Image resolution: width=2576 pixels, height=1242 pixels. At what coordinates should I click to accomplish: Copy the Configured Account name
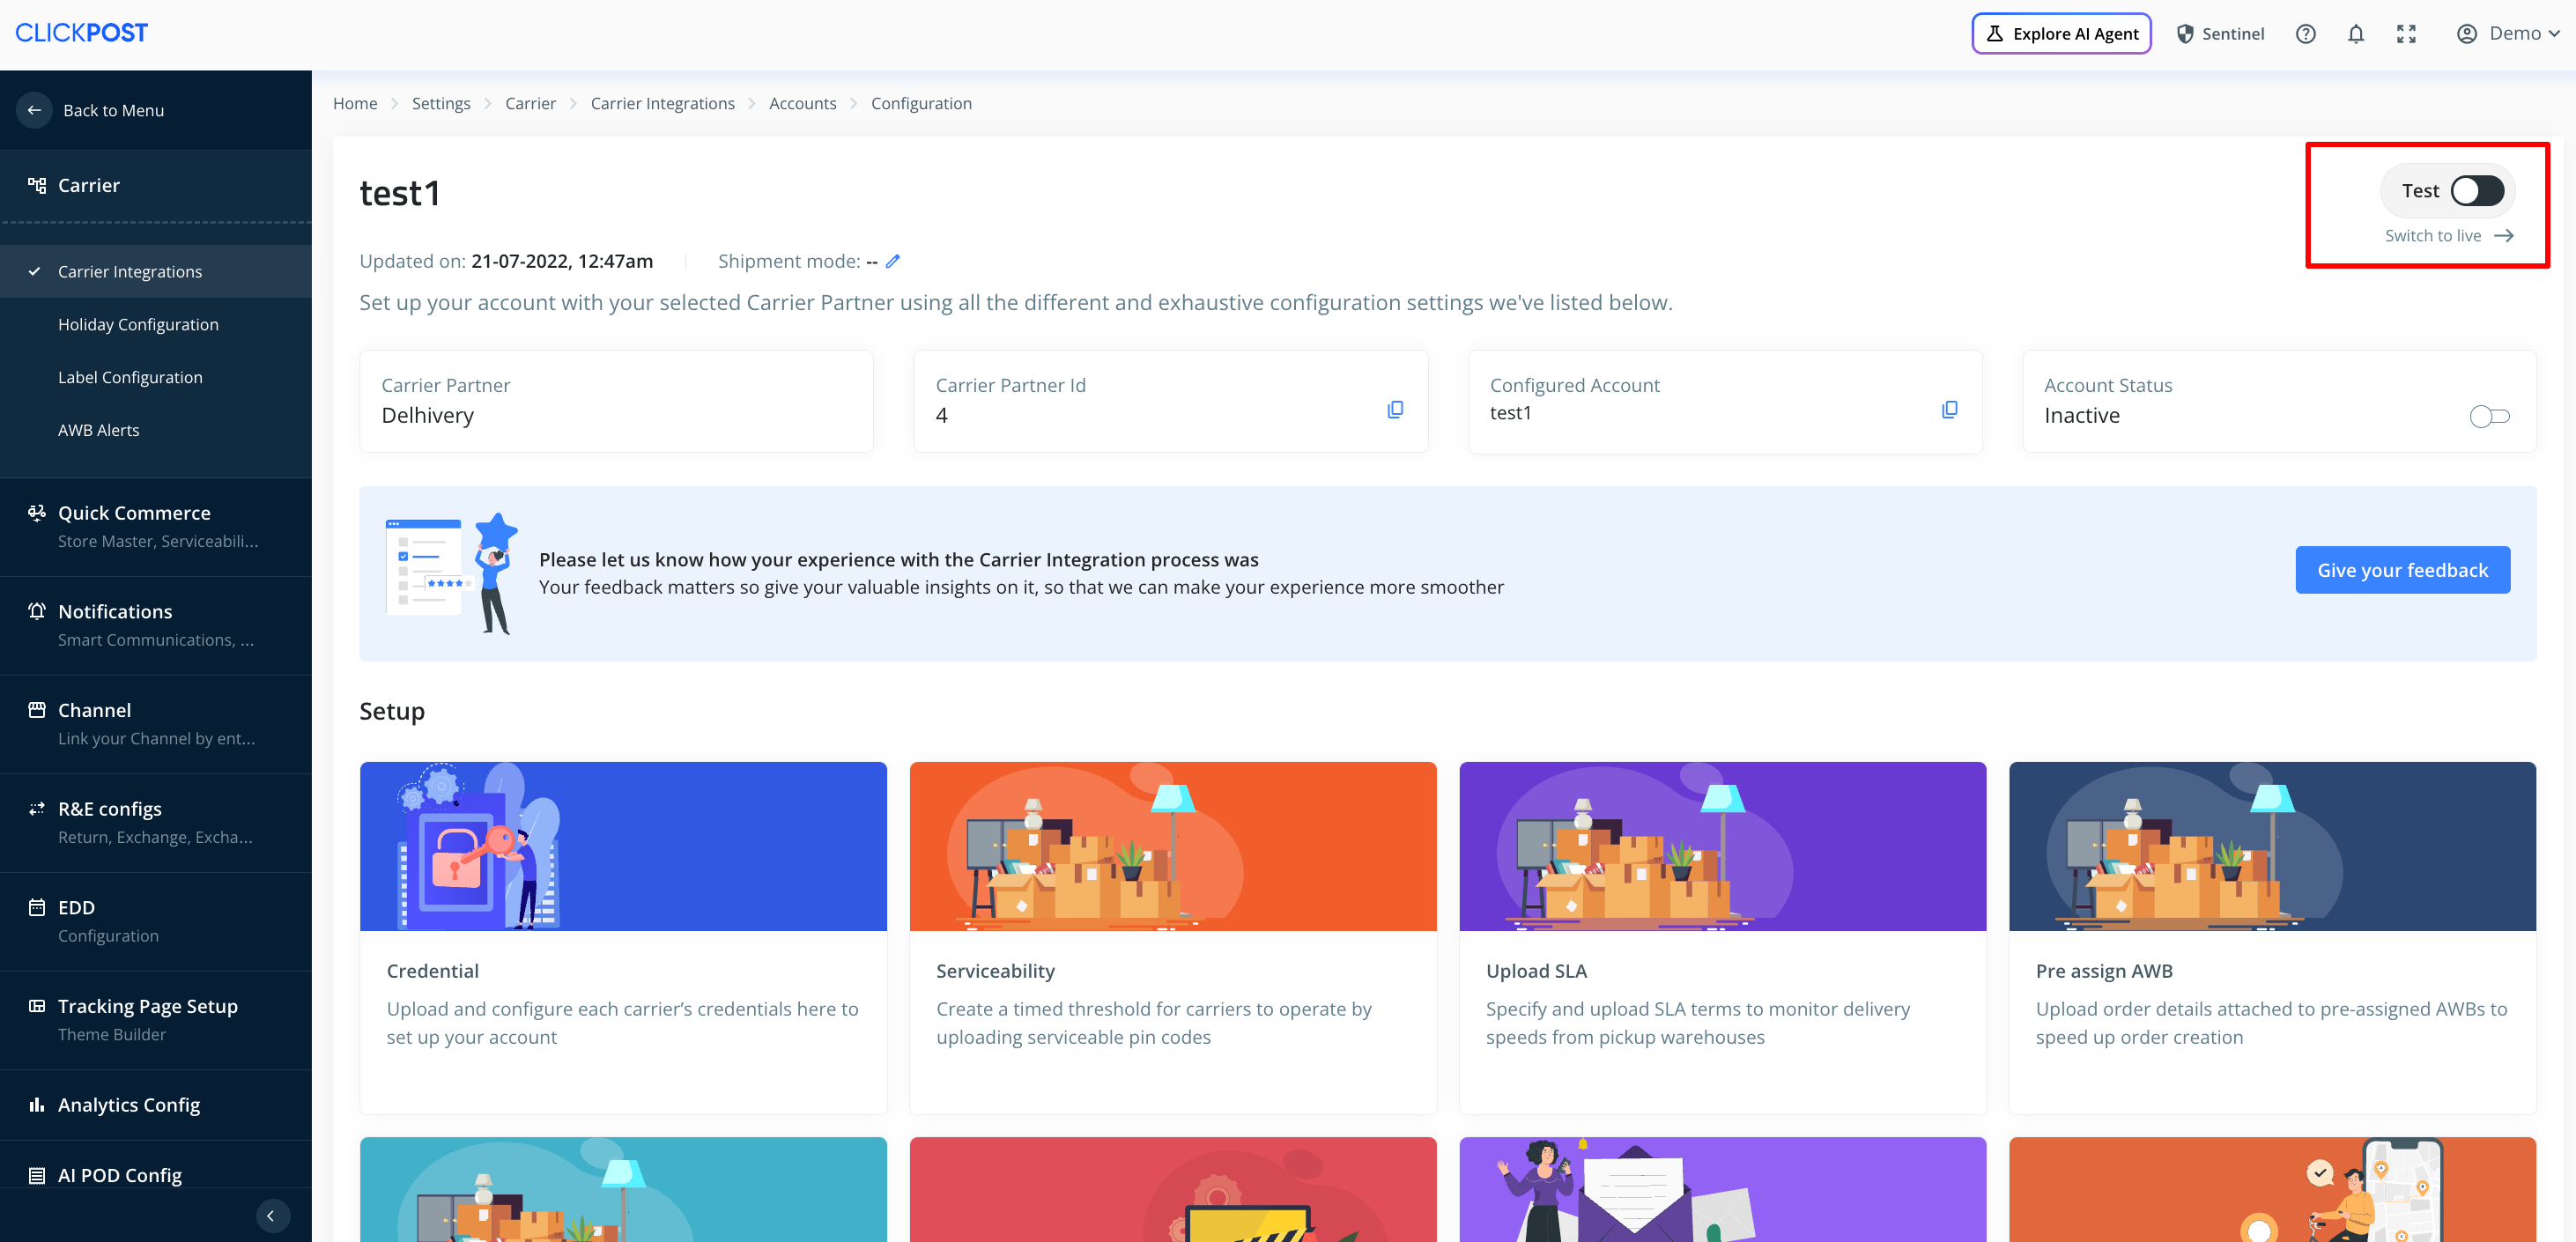(1949, 409)
